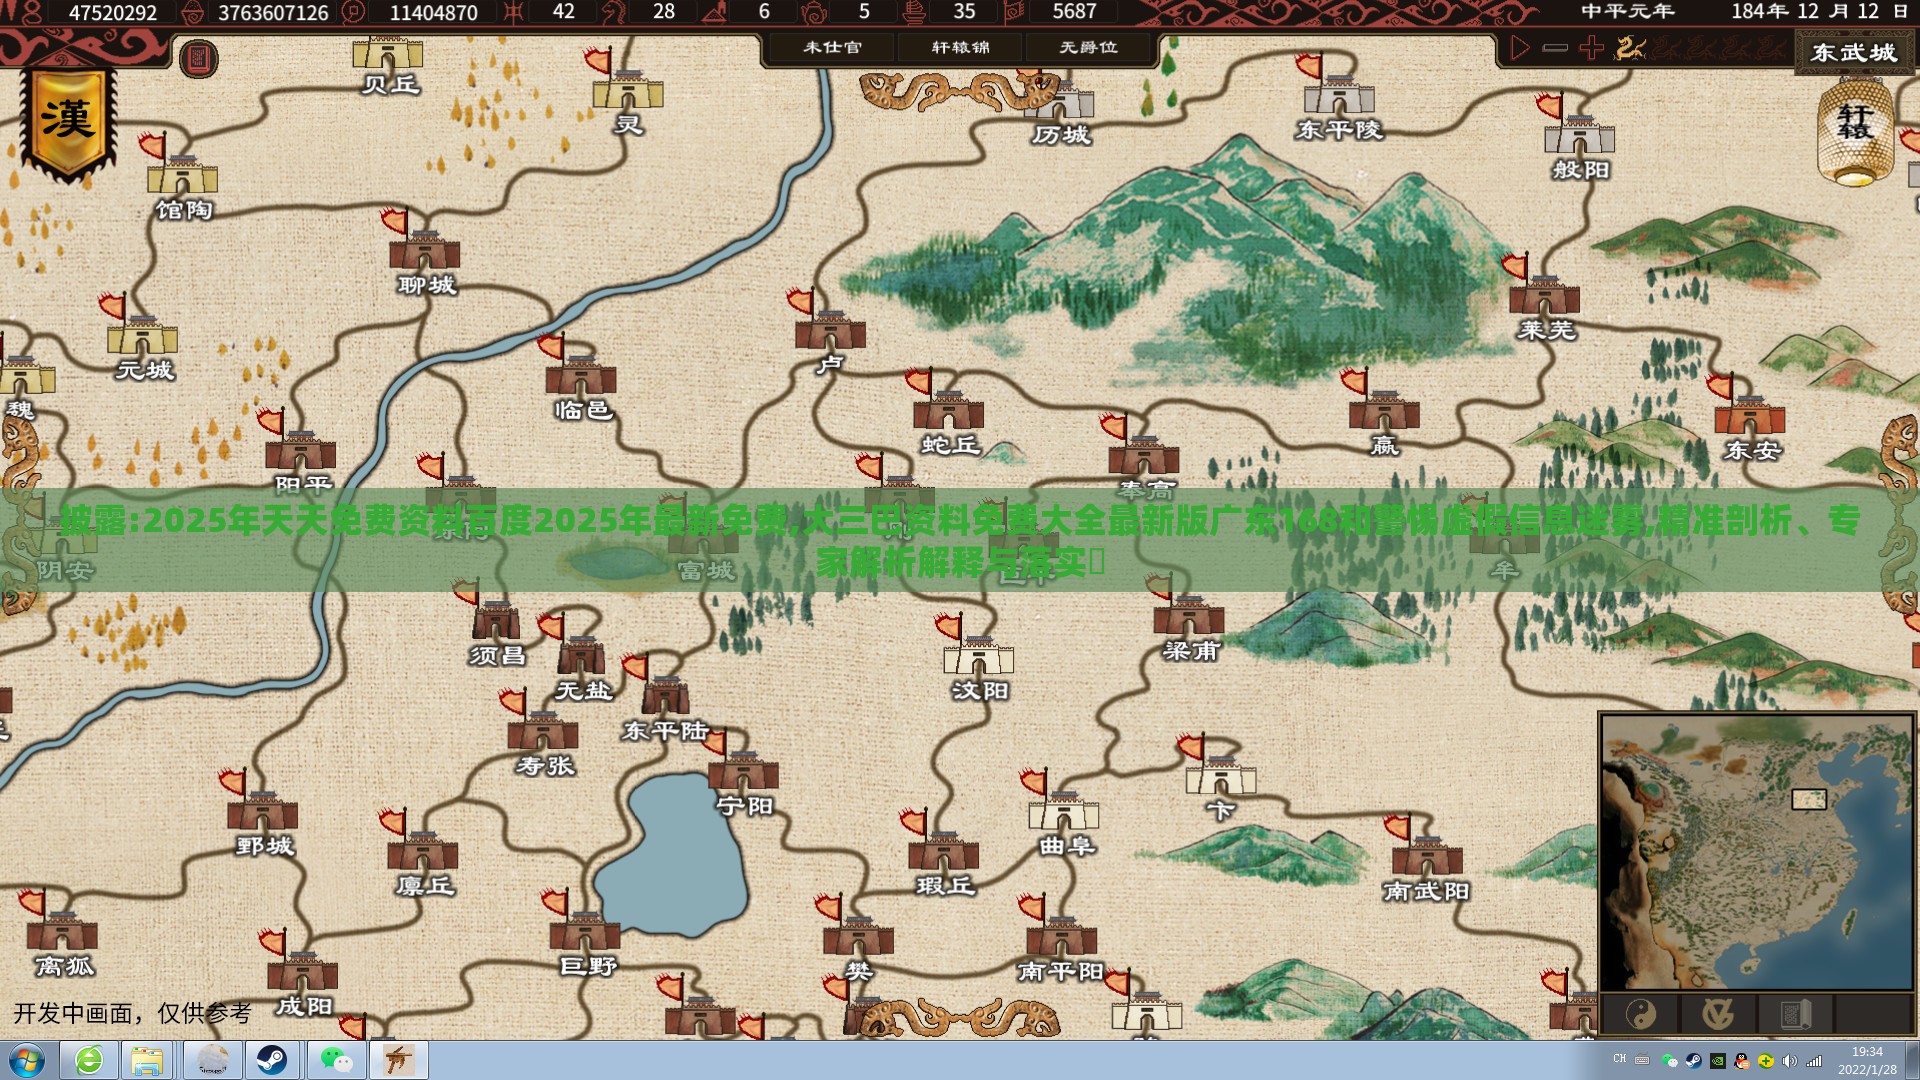The image size is (1920, 1080).
Task: Open the round seal menu icon
Action: tap(198, 59)
